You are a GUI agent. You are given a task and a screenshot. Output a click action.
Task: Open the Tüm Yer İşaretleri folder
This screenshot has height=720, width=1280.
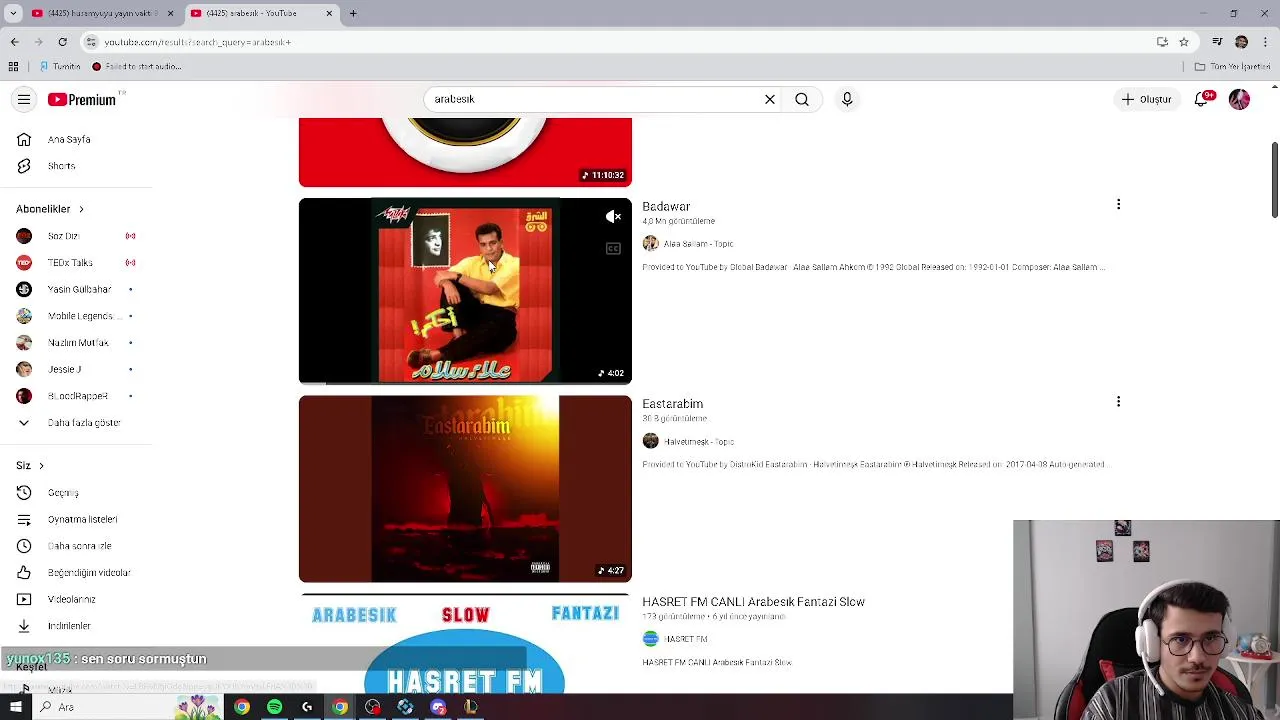(x=1232, y=67)
